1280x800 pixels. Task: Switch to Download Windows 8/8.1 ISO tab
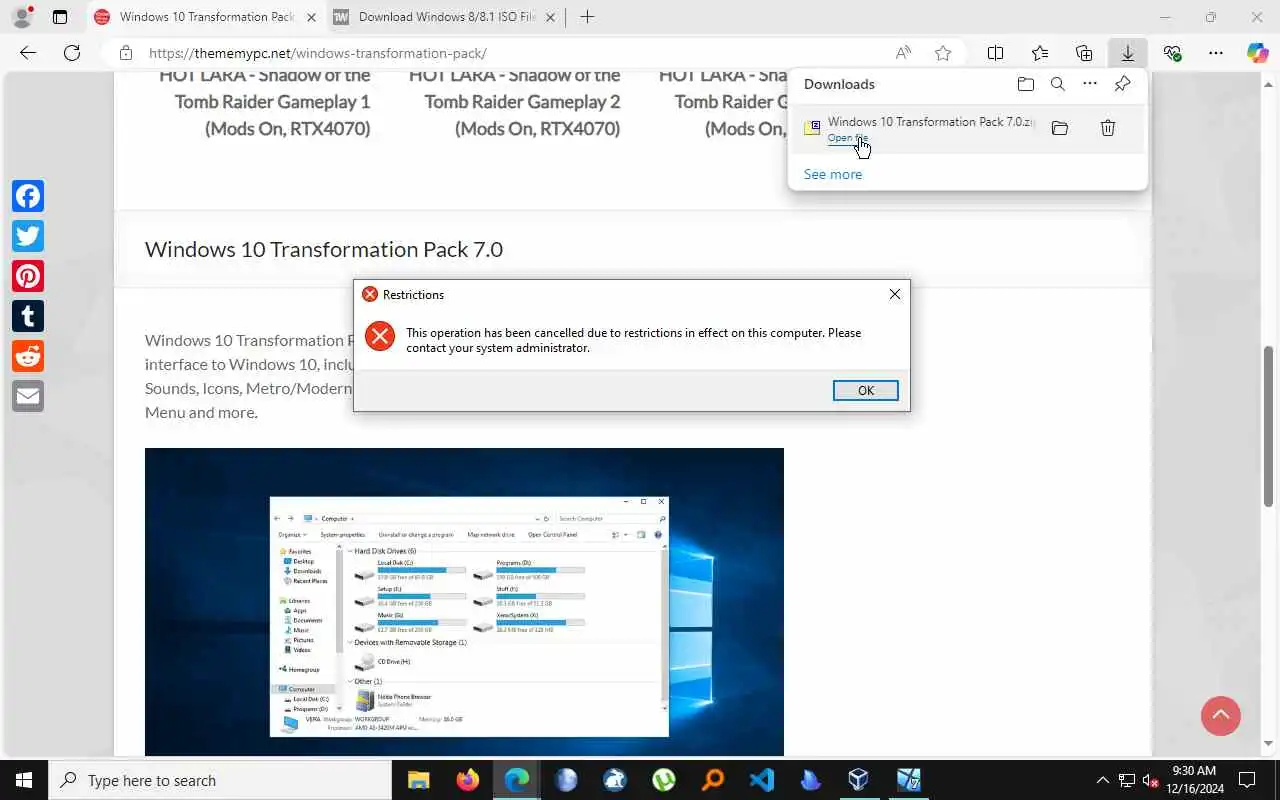[x=447, y=17]
